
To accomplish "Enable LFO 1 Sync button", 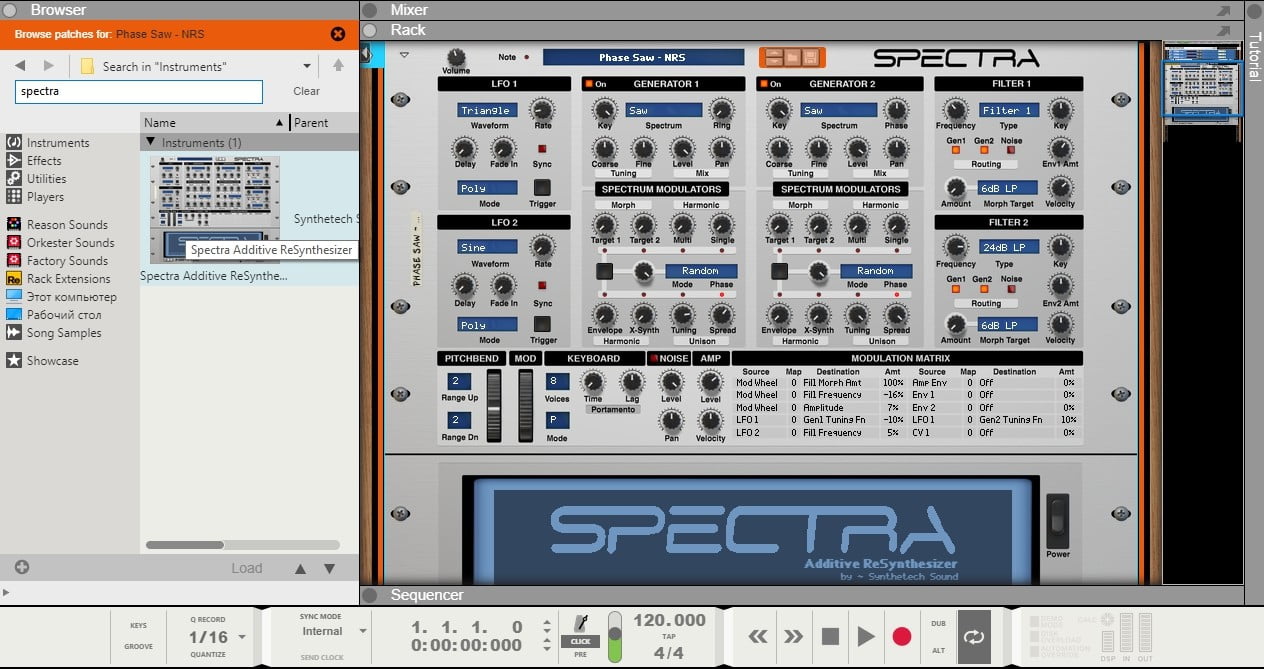I will click(542, 149).
